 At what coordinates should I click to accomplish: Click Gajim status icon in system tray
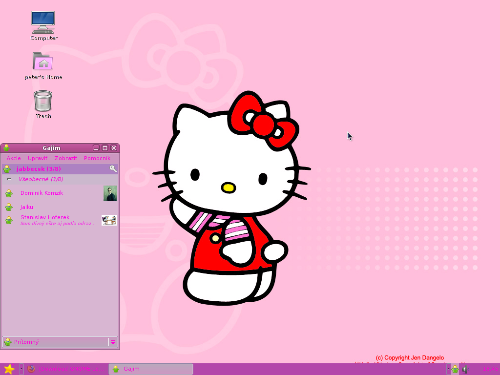point(455,369)
